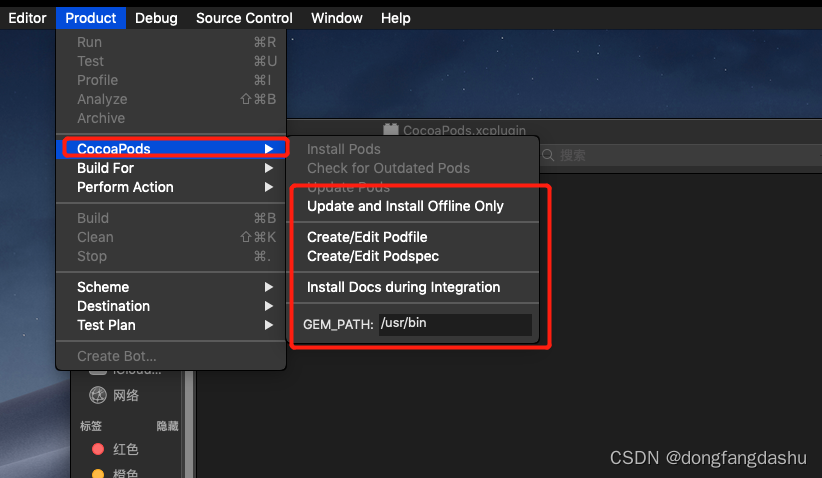The height and width of the screenshot is (478, 822).
Task: Open the Editor menu
Action: tap(27, 18)
